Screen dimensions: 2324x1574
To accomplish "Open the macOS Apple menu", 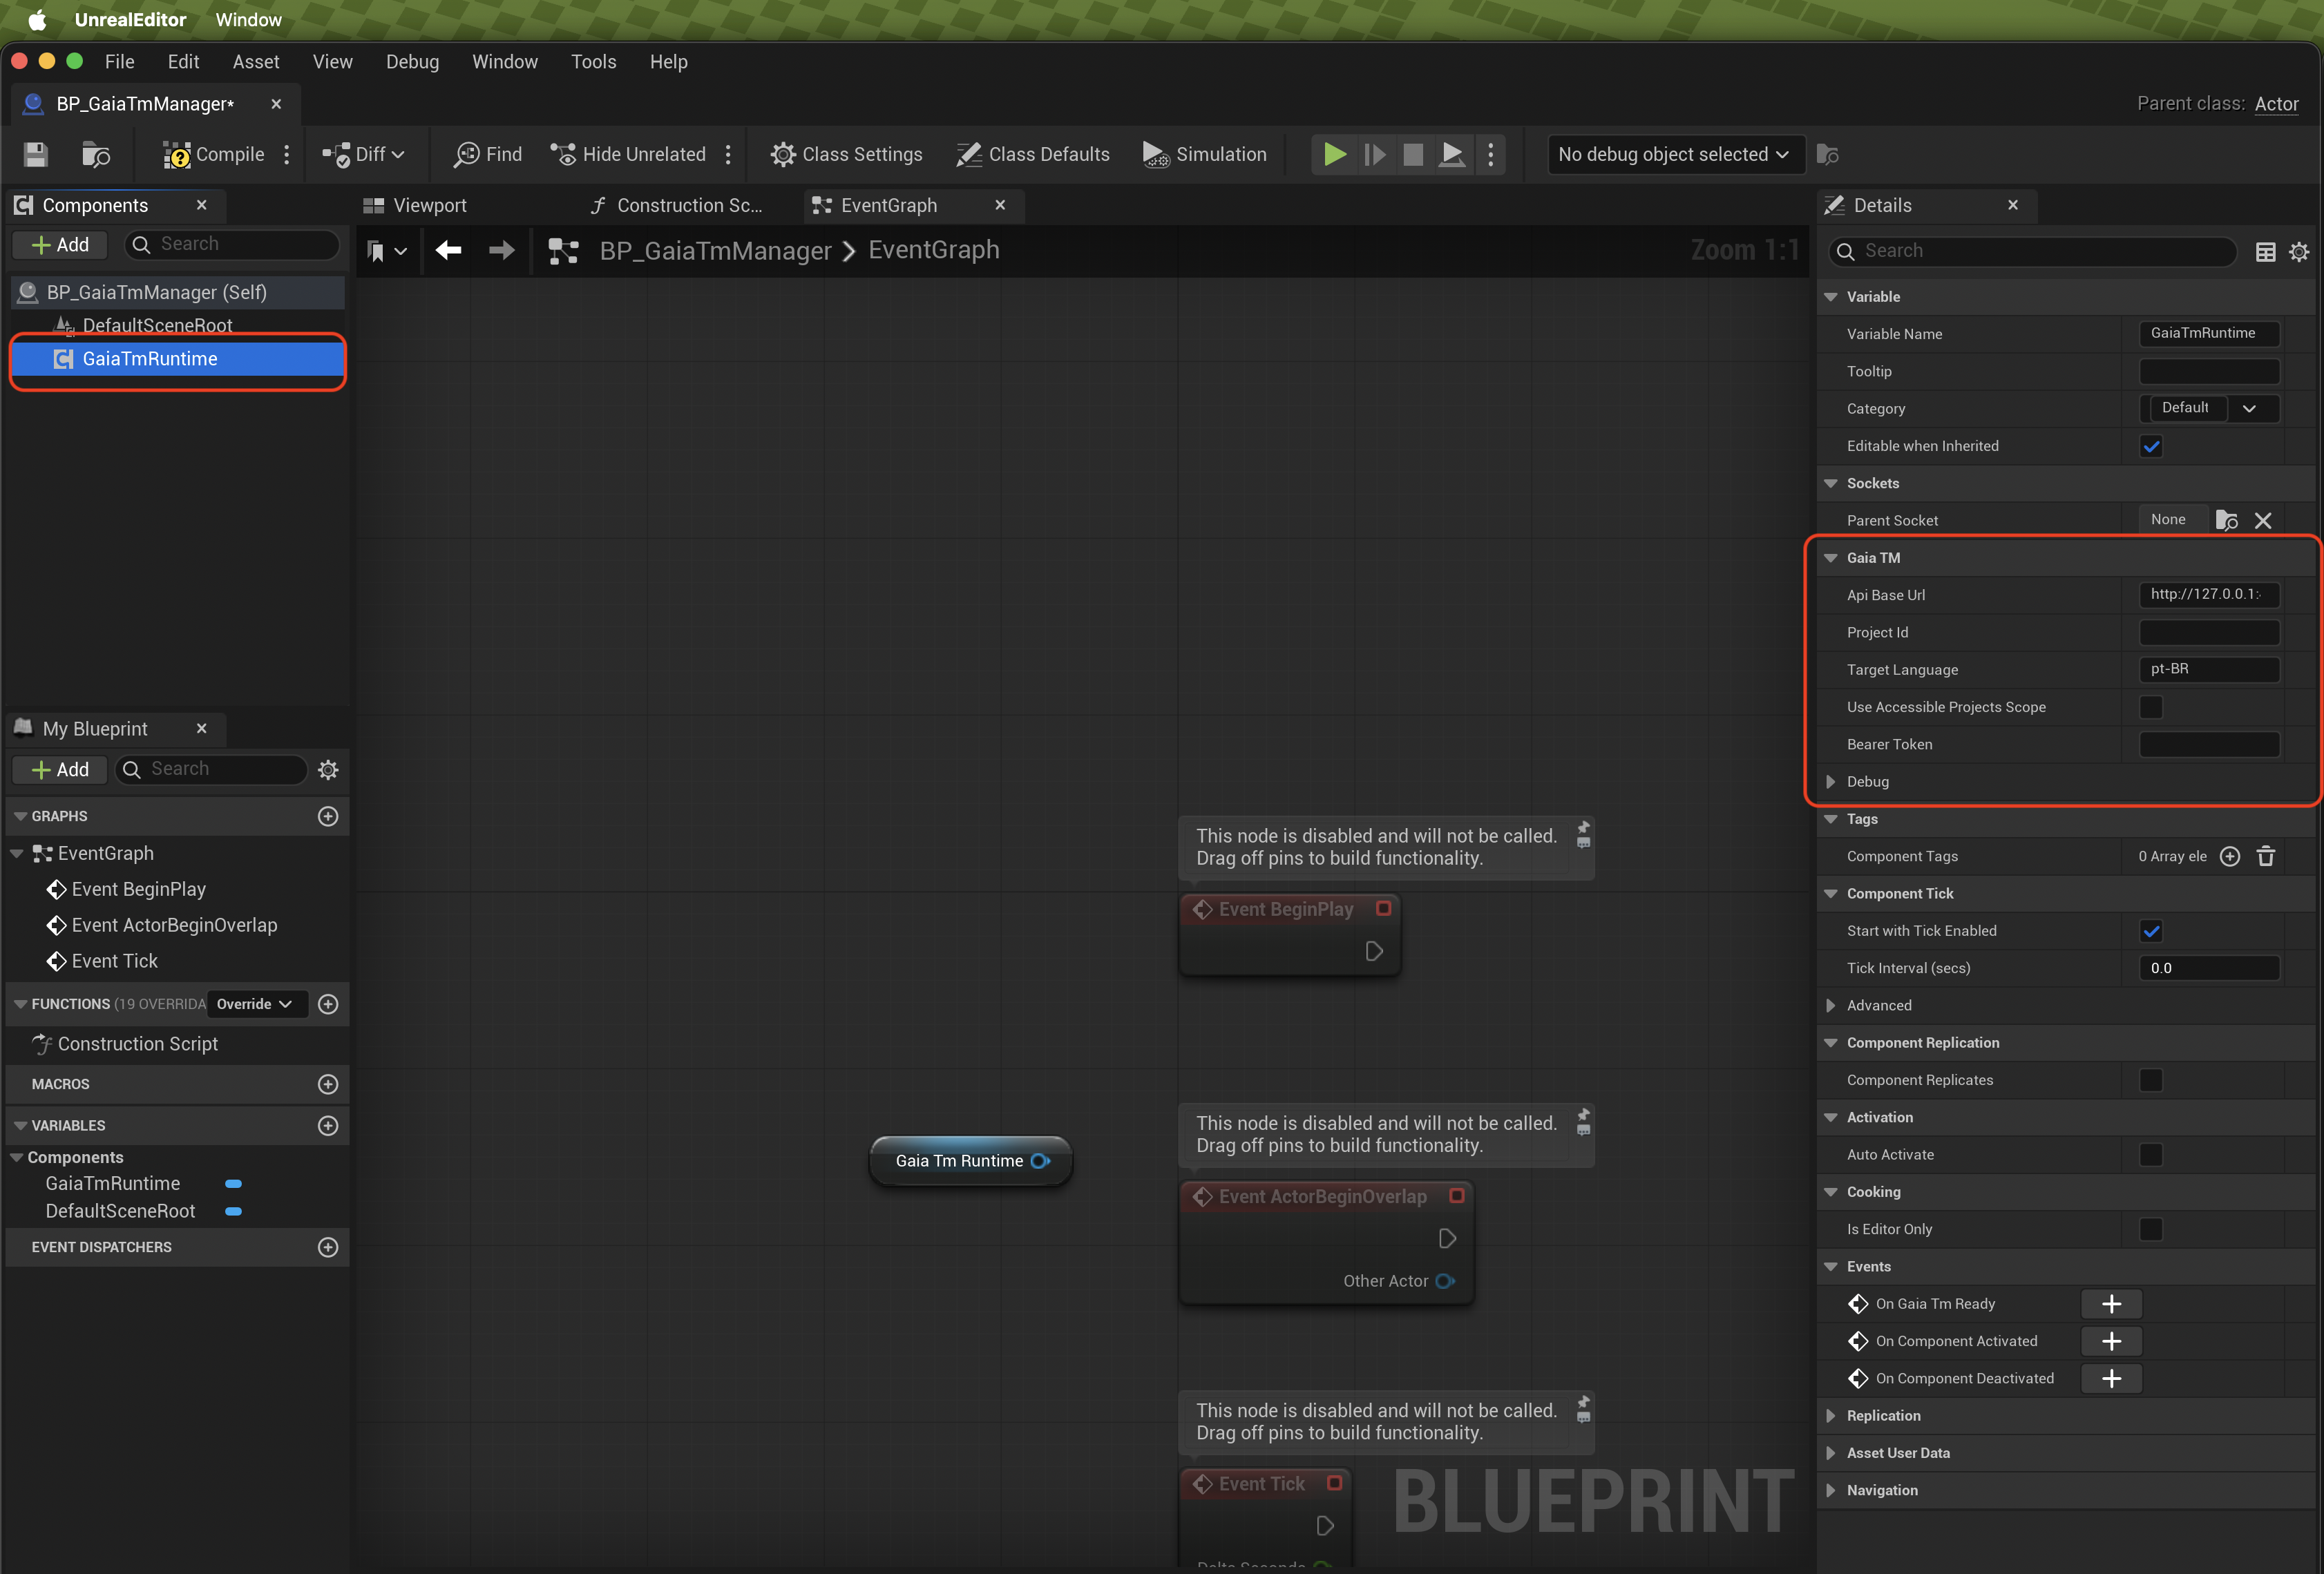I will point(37,19).
